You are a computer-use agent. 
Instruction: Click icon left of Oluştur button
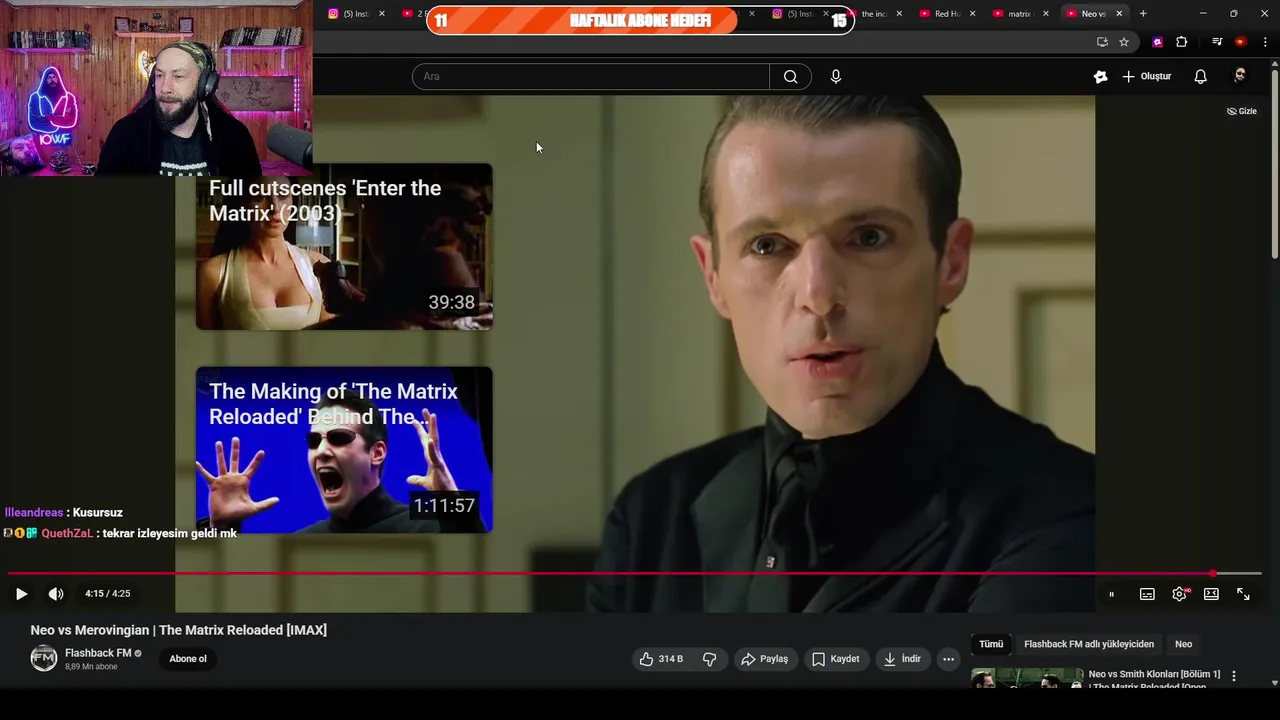point(1101,77)
